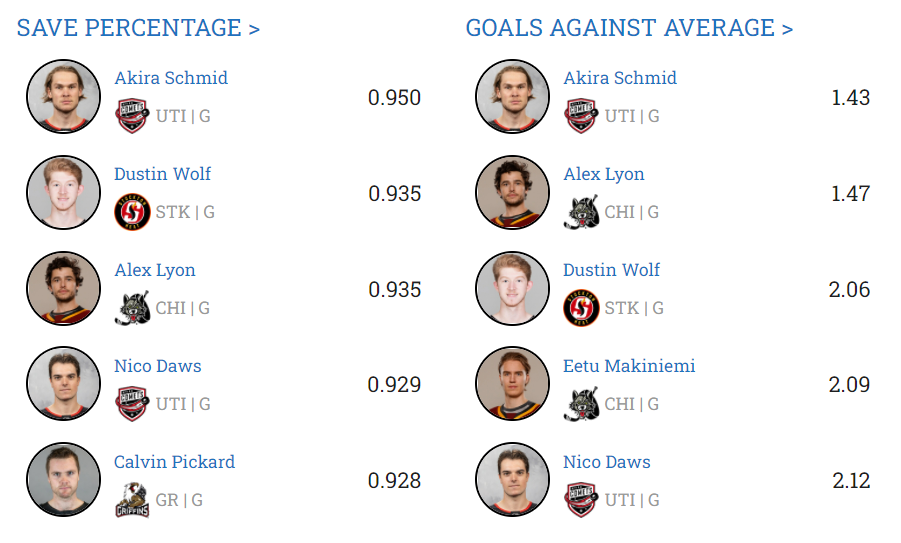Select Alex Lyon's name under Goals Against Average
The height and width of the screenshot is (543, 901).
point(603,174)
